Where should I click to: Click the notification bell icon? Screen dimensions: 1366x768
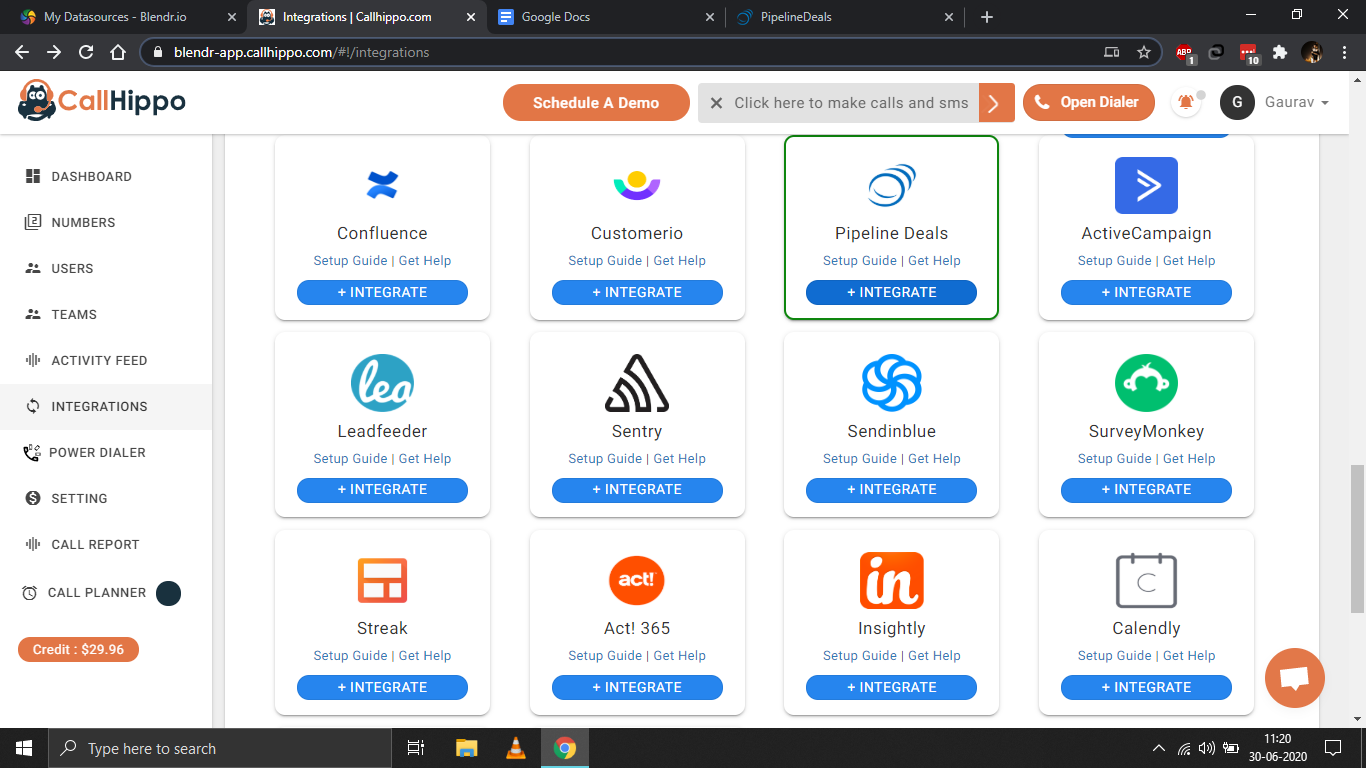tap(1186, 102)
